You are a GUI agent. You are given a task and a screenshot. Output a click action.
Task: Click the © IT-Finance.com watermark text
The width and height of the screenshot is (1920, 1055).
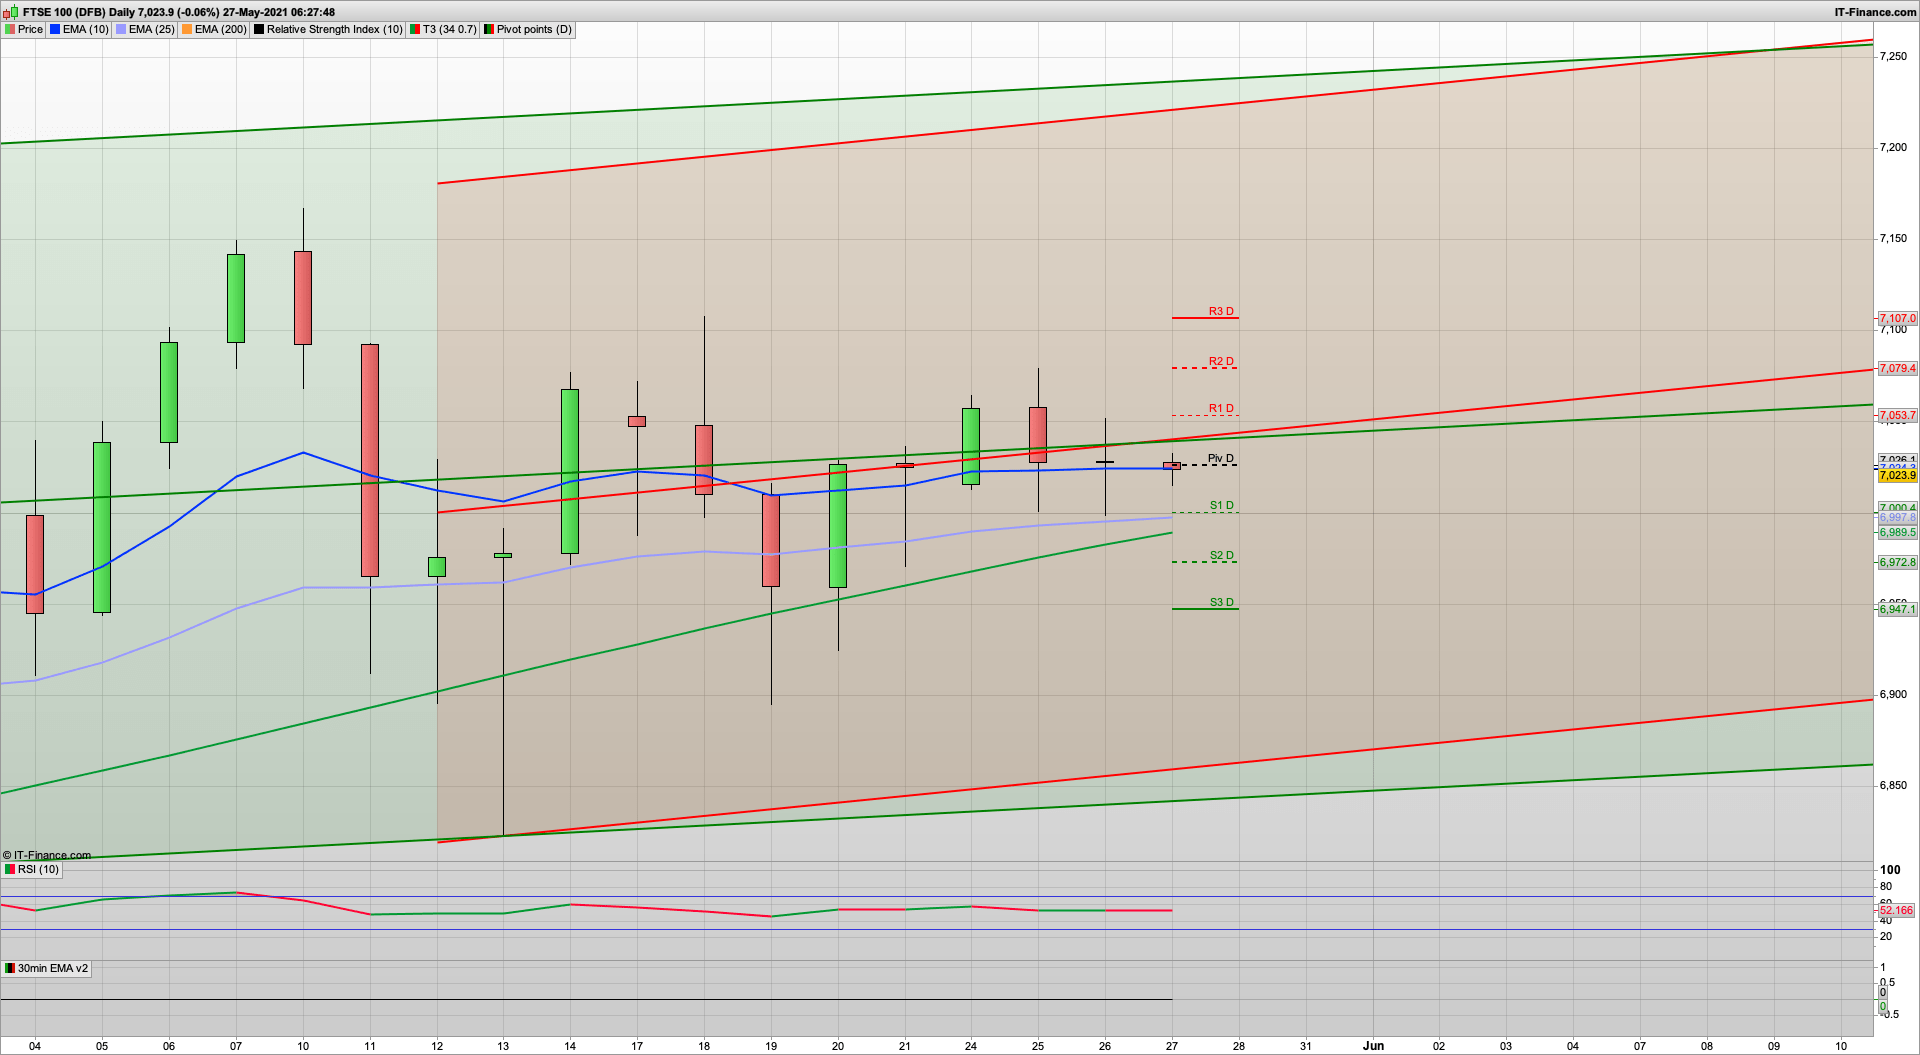48,855
